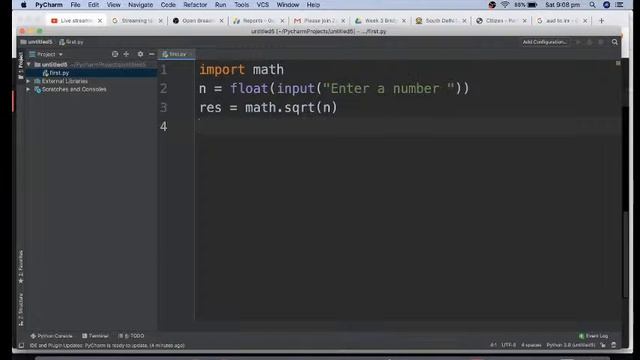Open the Project panel settings gear
Screen dimensions: 640x360
140,54
